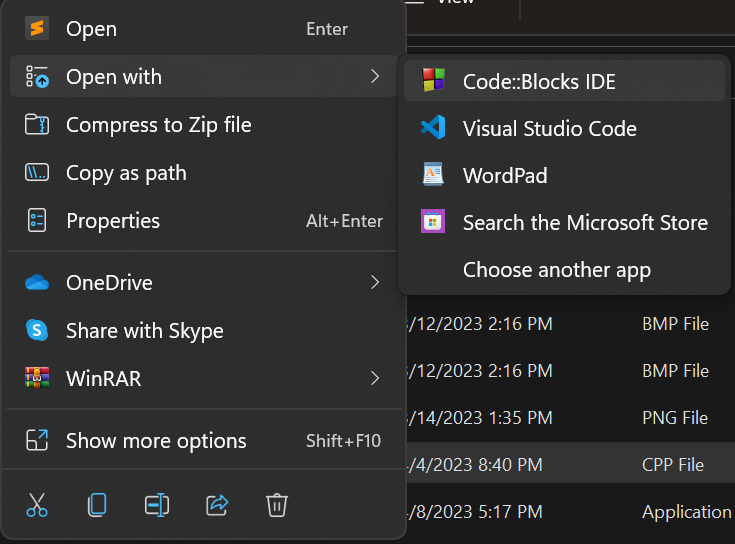Screen dimensions: 735x544
Task: Click Copy as path entry
Action: (x=126, y=173)
